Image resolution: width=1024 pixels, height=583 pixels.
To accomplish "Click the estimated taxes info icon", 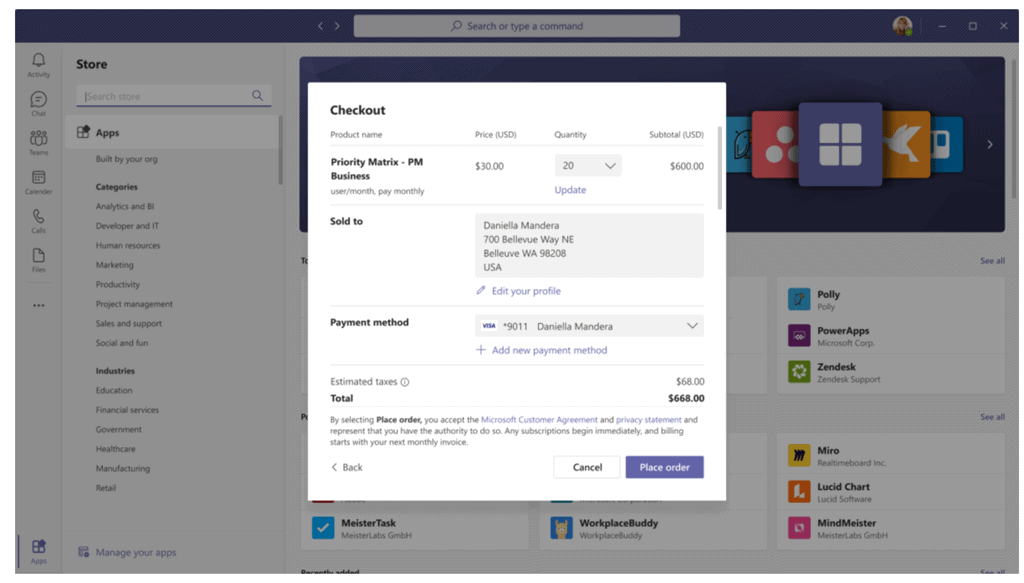I will pyautogui.click(x=405, y=382).
